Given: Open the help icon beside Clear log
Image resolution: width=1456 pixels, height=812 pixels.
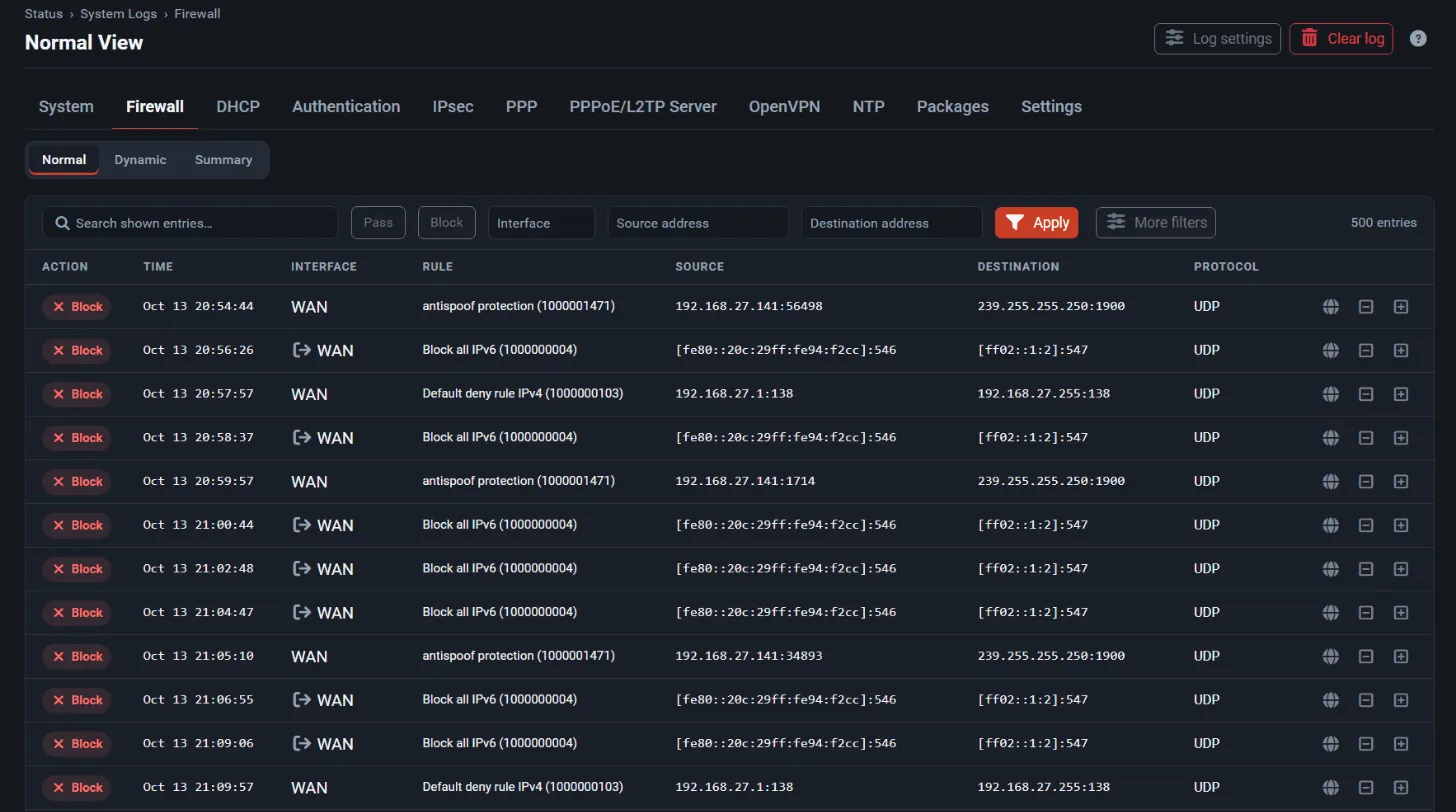Looking at the screenshot, I should [1418, 39].
